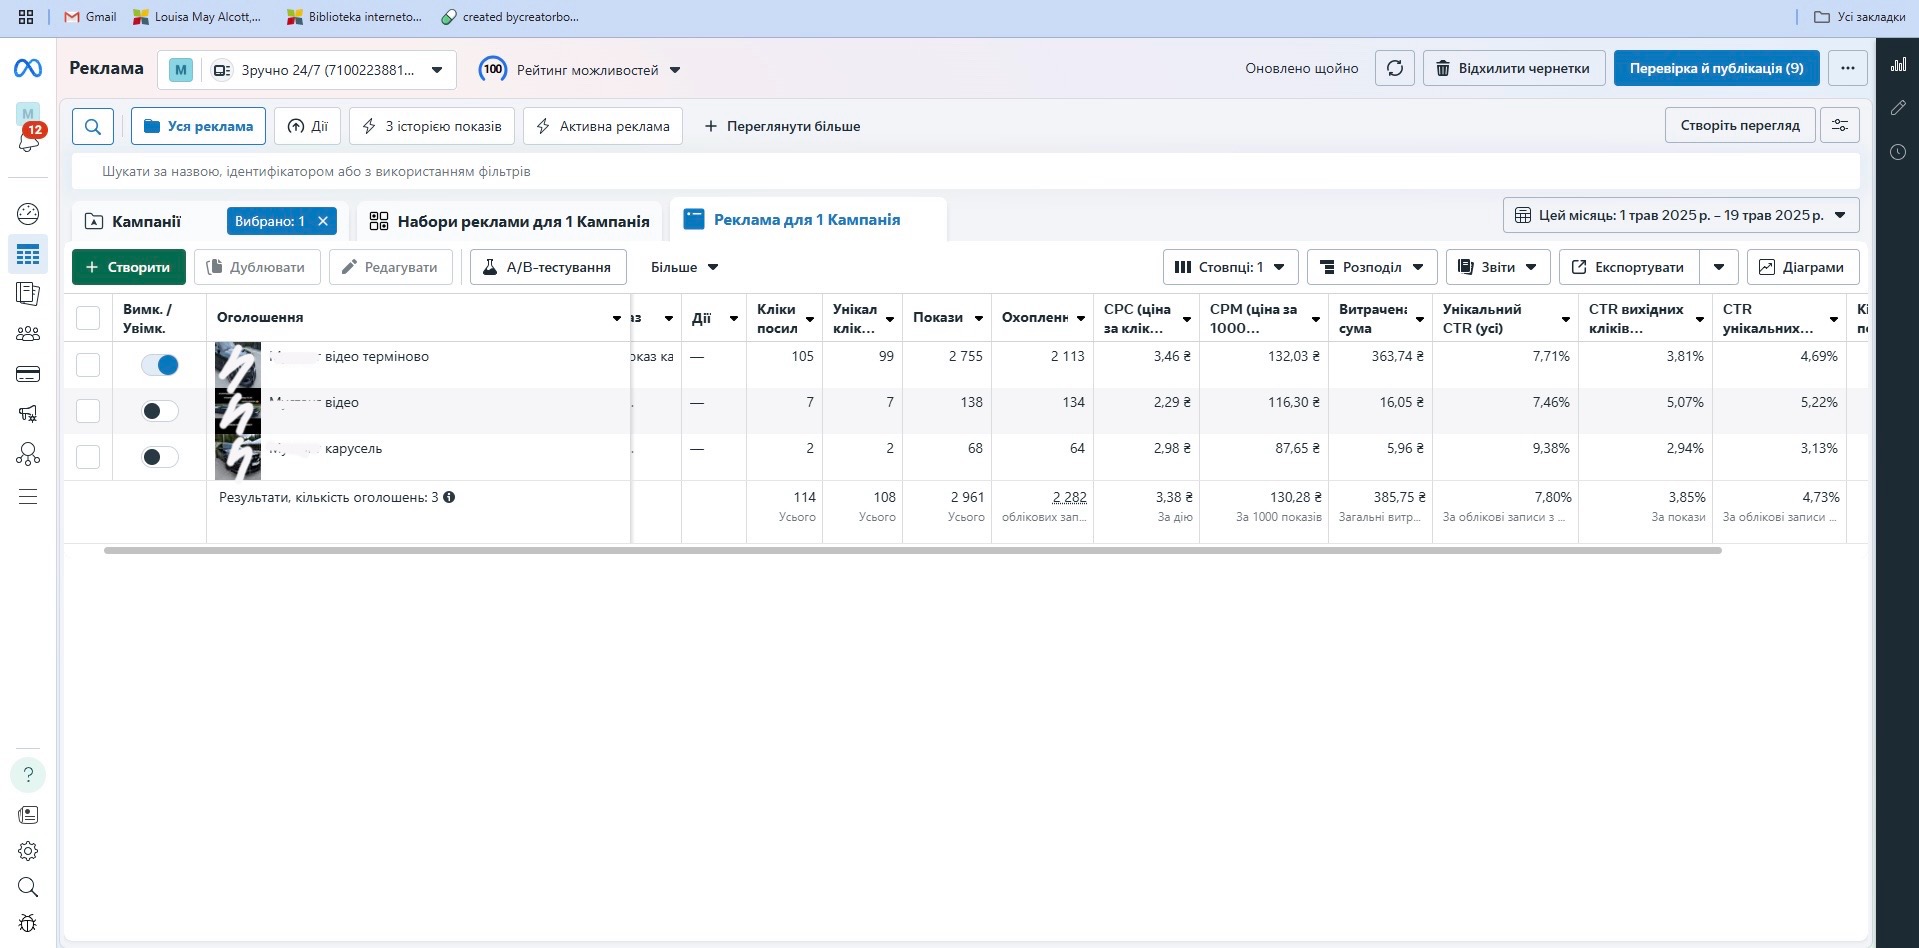
Task: Switch to Набори реклами для 1 Кампанія tab
Action: click(509, 222)
